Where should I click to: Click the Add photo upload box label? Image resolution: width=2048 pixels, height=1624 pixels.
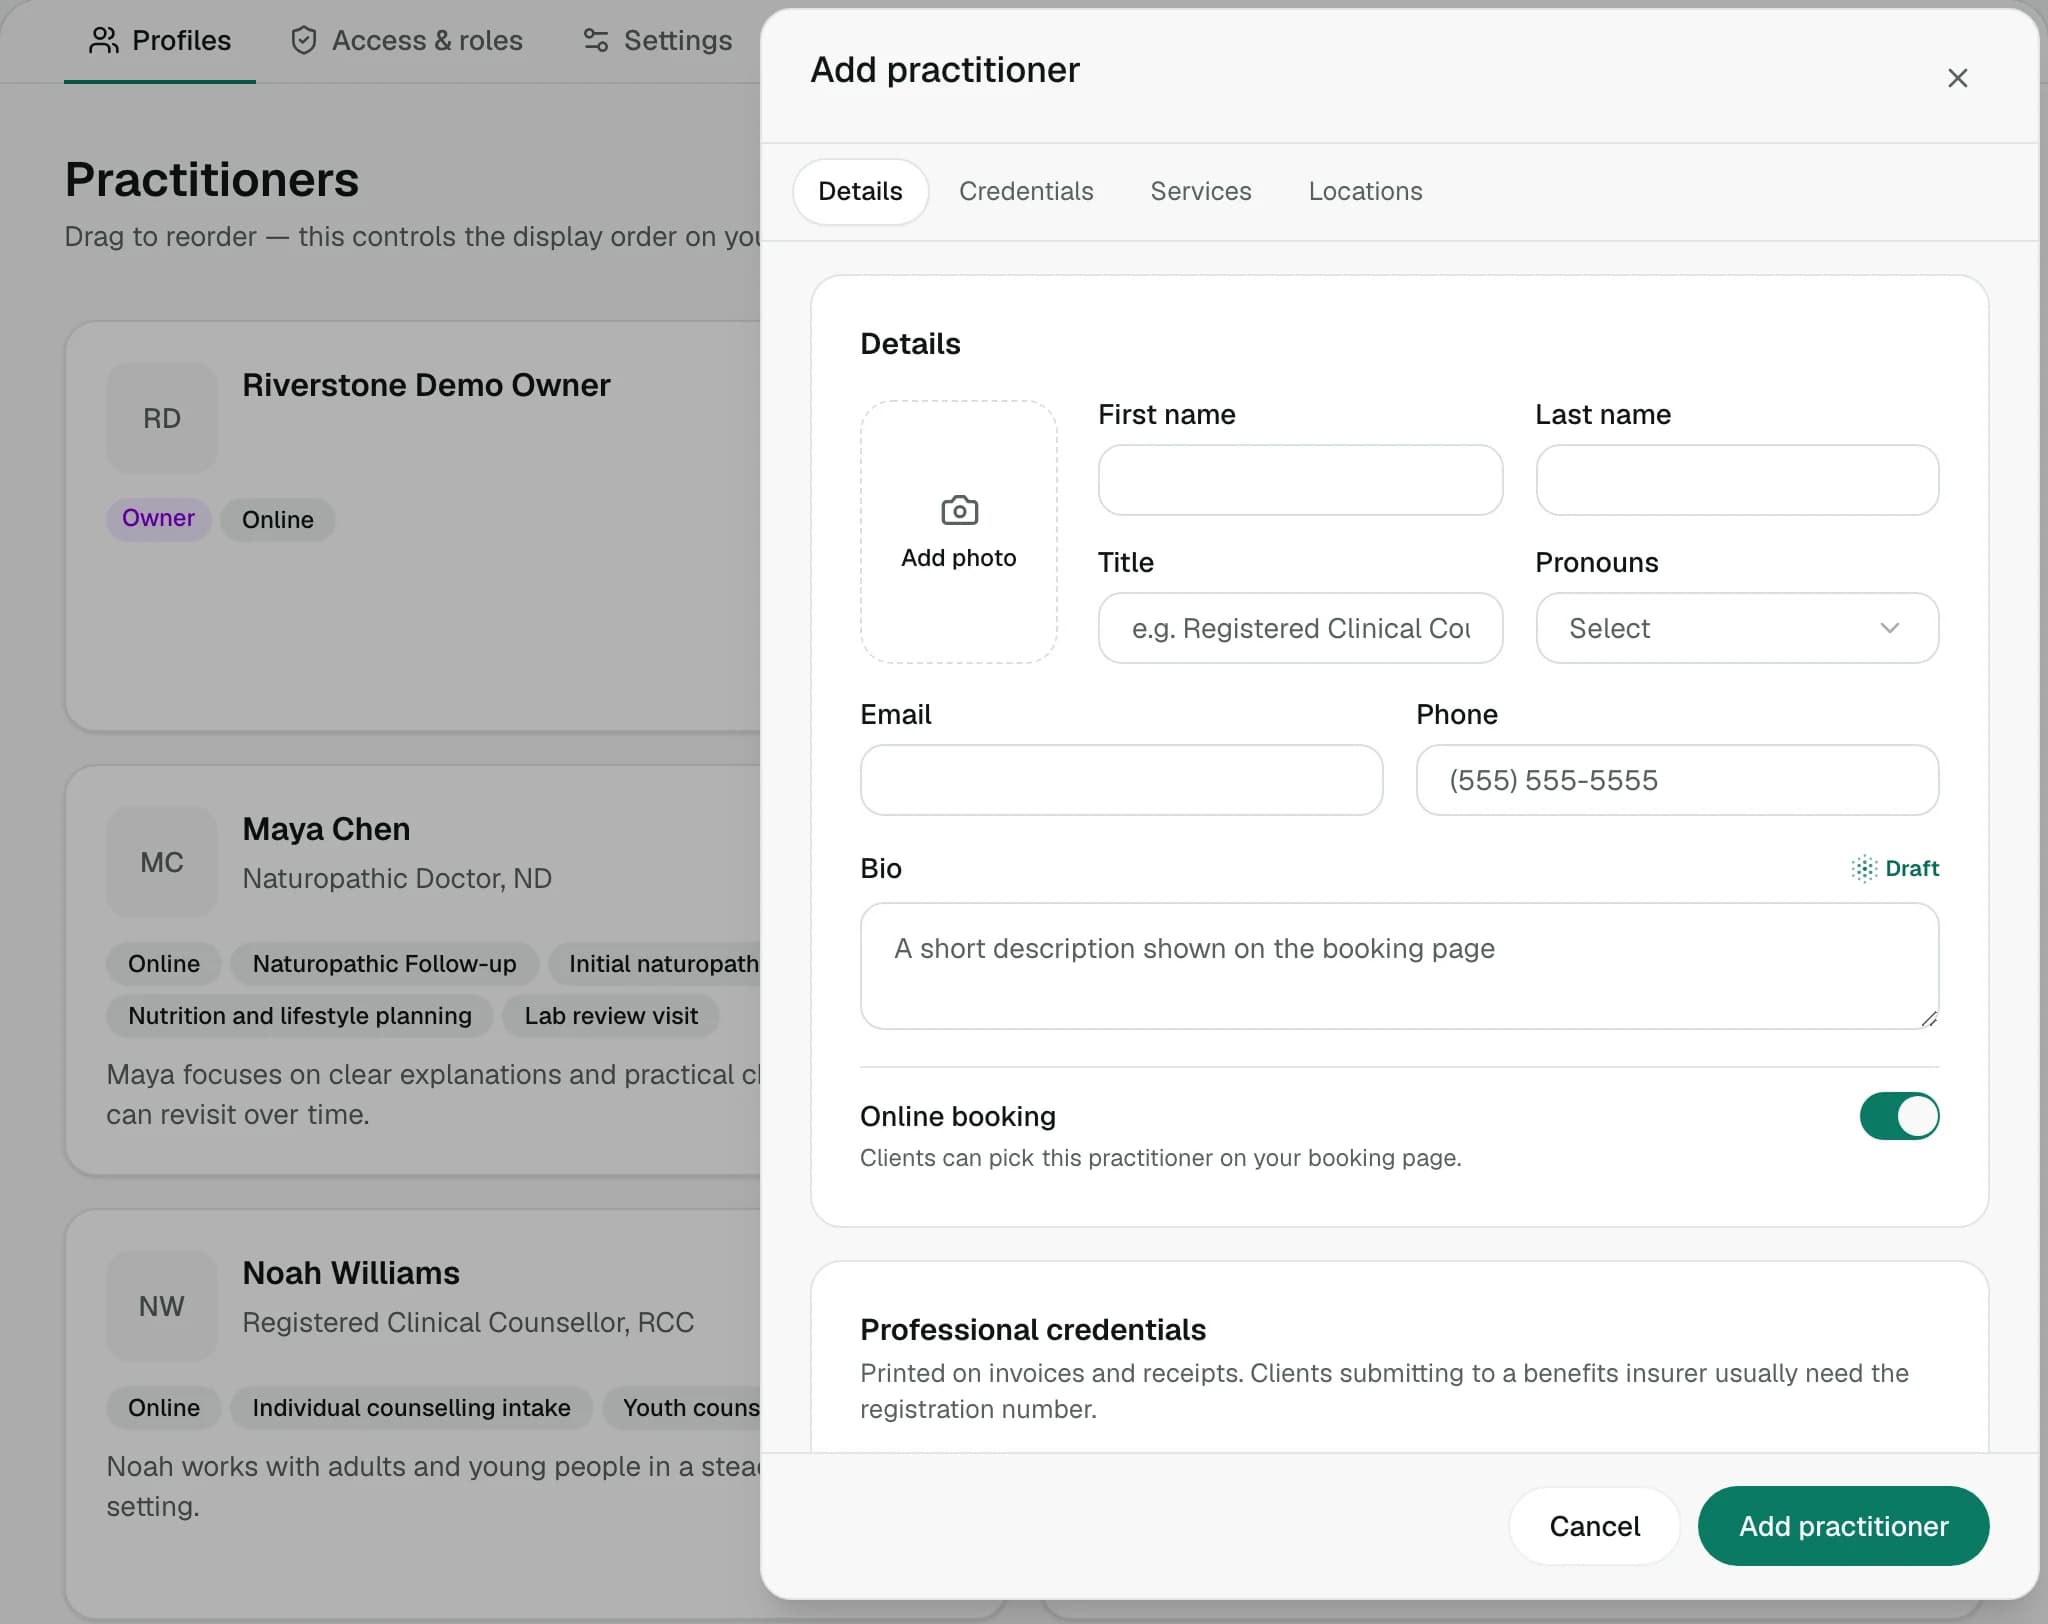[959, 558]
